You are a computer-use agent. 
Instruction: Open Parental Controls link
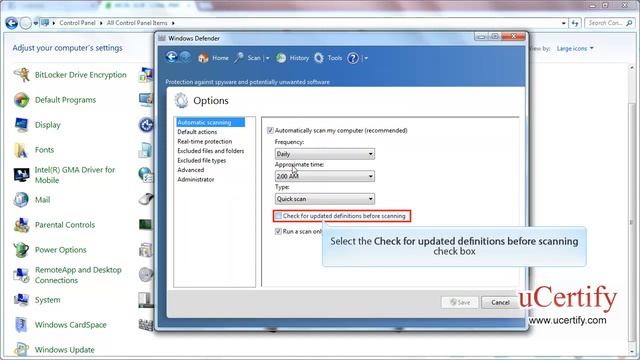pos(65,225)
